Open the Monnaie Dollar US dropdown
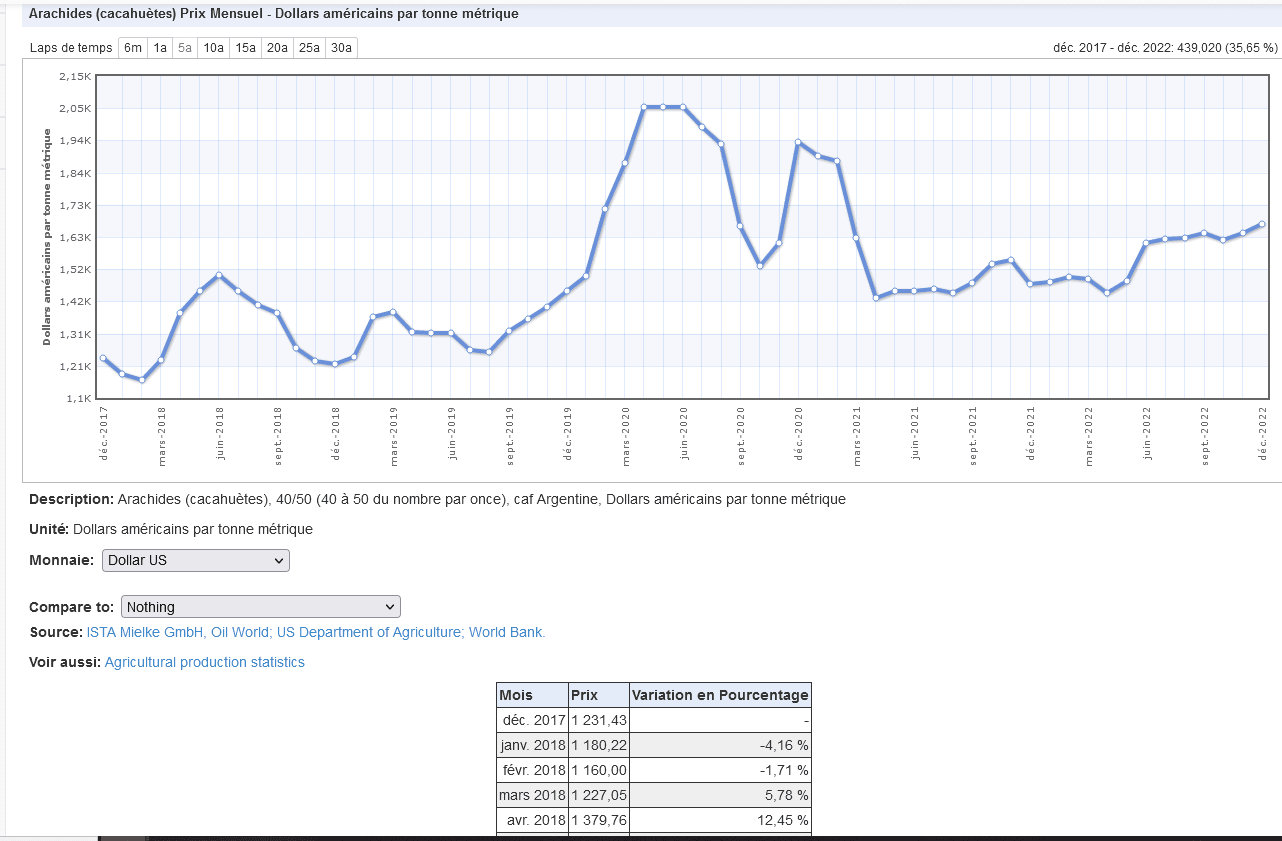 tap(196, 561)
